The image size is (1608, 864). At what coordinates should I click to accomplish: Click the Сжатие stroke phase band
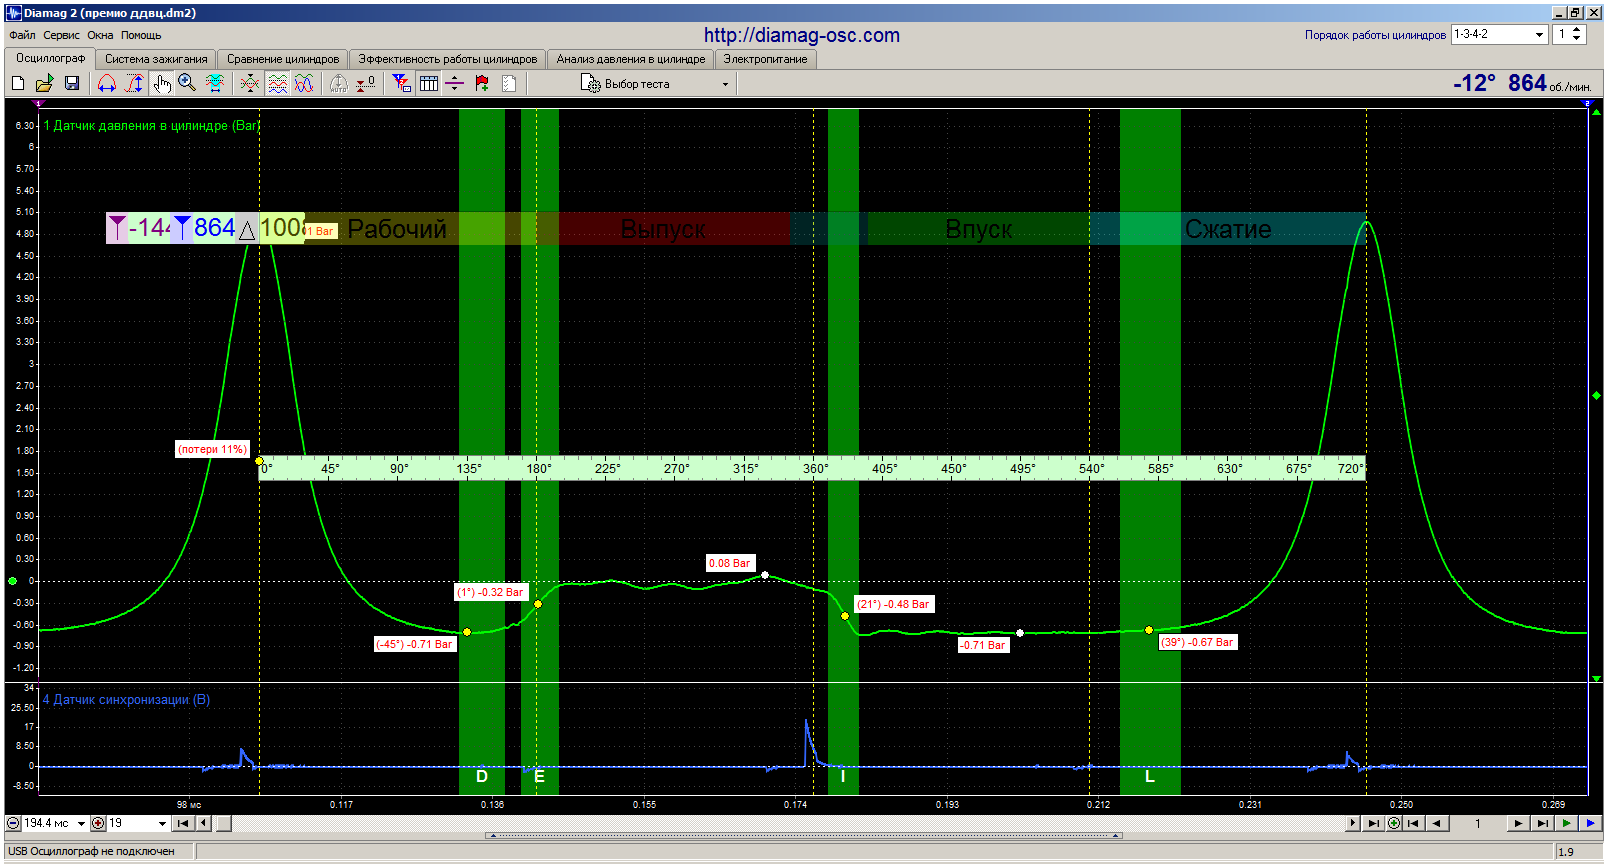tap(1228, 229)
